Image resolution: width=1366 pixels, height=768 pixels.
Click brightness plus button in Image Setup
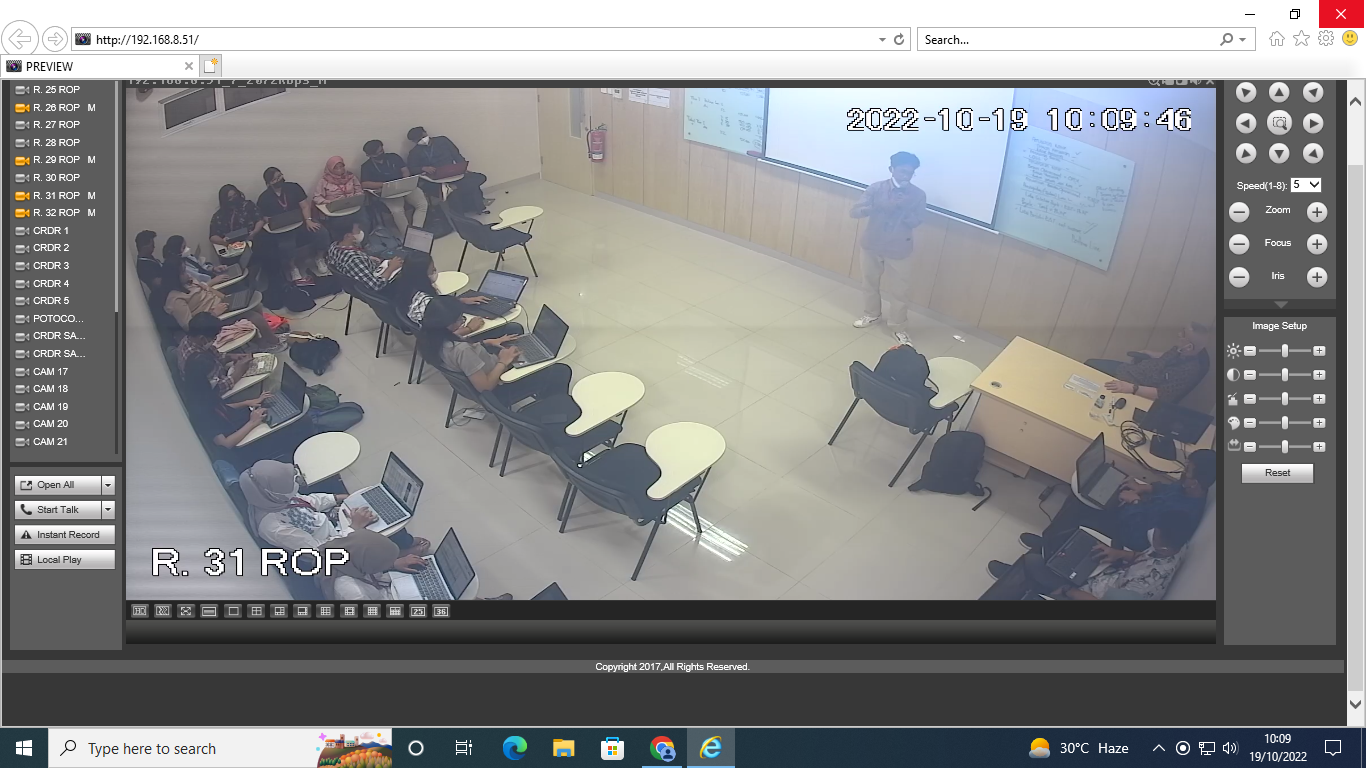click(x=1319, y=351)
